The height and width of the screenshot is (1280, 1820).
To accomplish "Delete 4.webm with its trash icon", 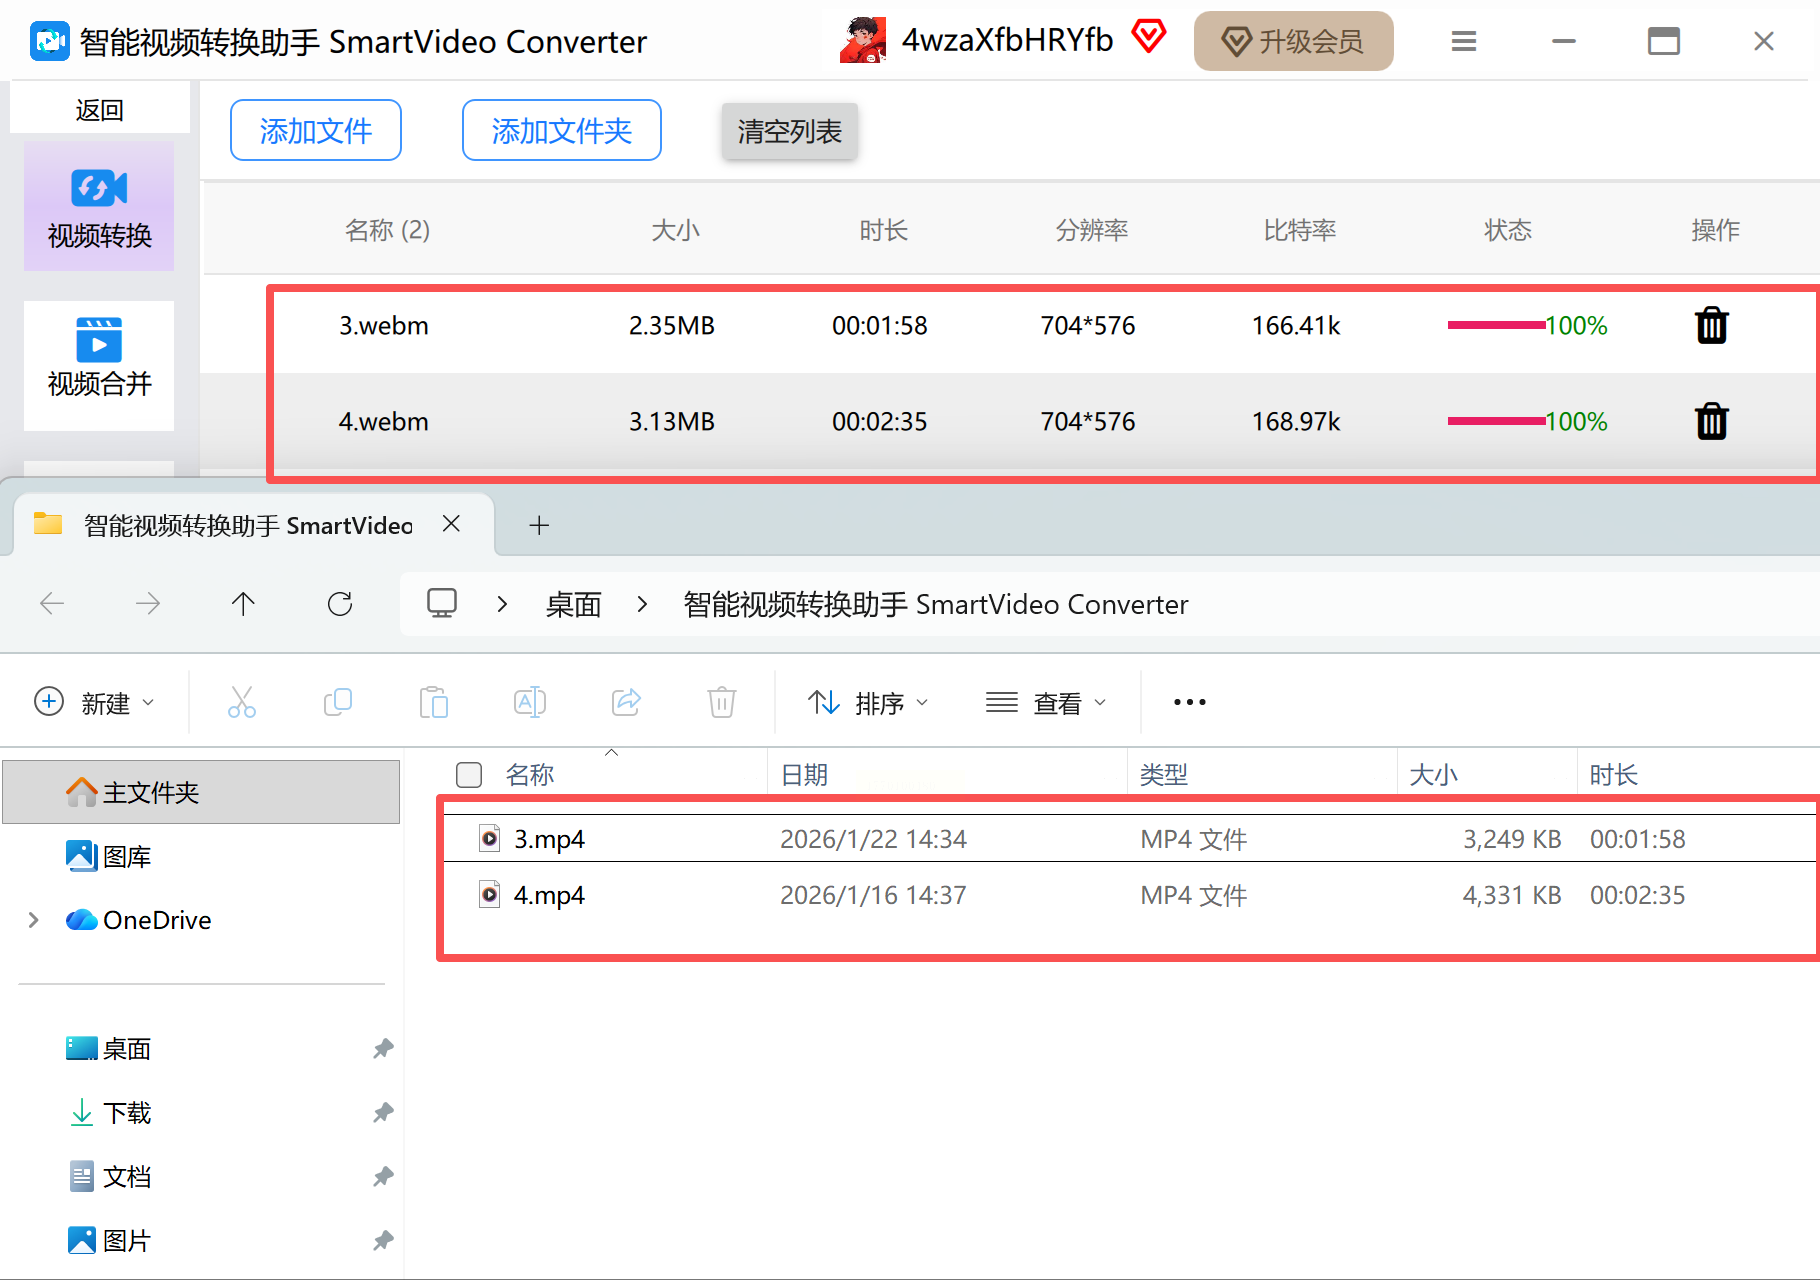I will [x=1711, y=421].
